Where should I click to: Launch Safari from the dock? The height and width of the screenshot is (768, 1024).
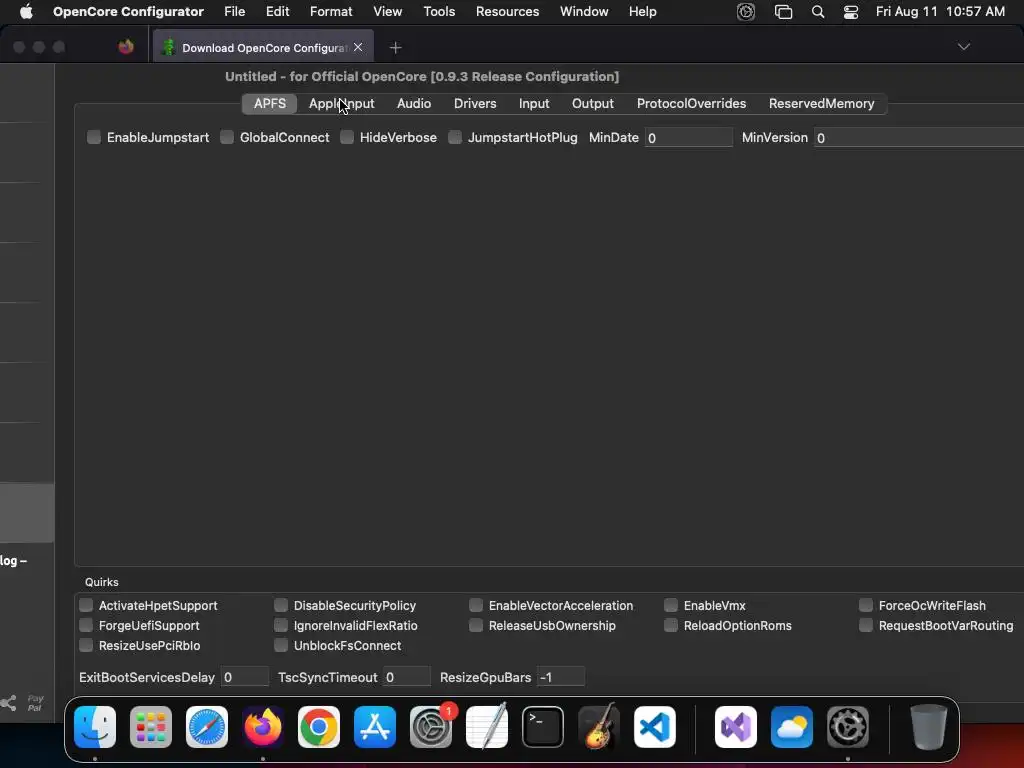[x=207, y=727]
